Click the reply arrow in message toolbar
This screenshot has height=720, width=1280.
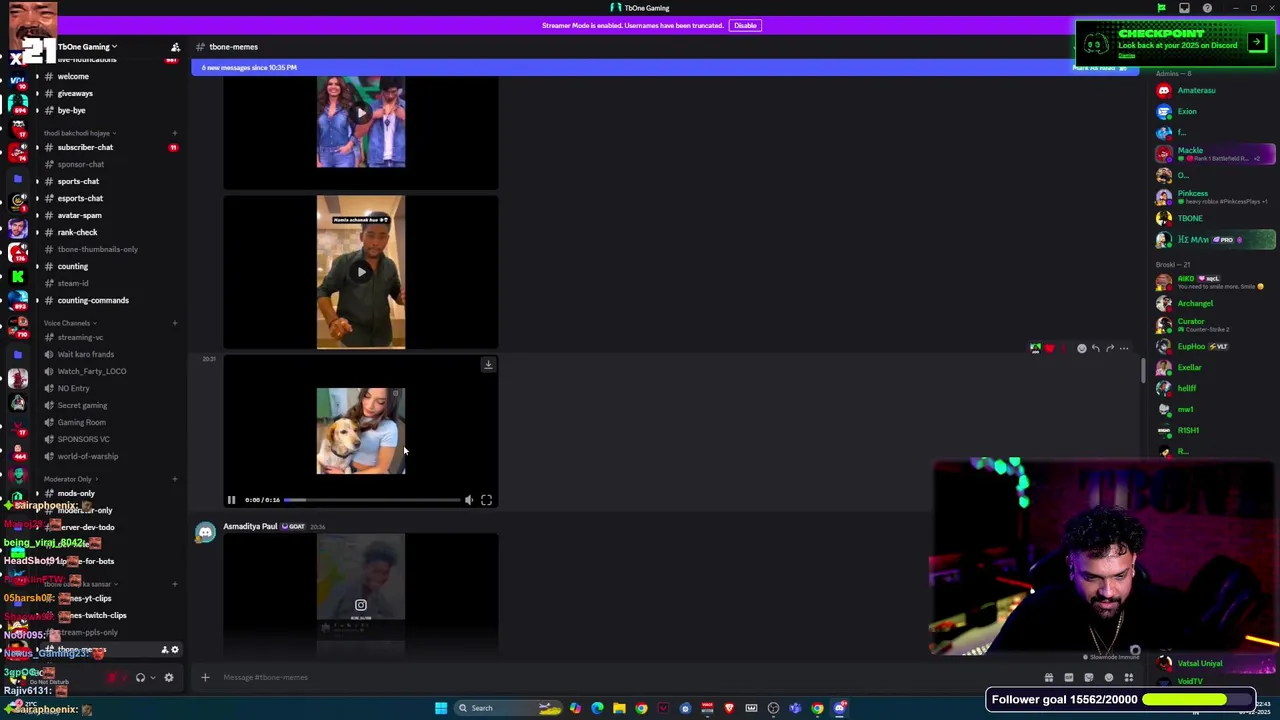[1096, 348]
